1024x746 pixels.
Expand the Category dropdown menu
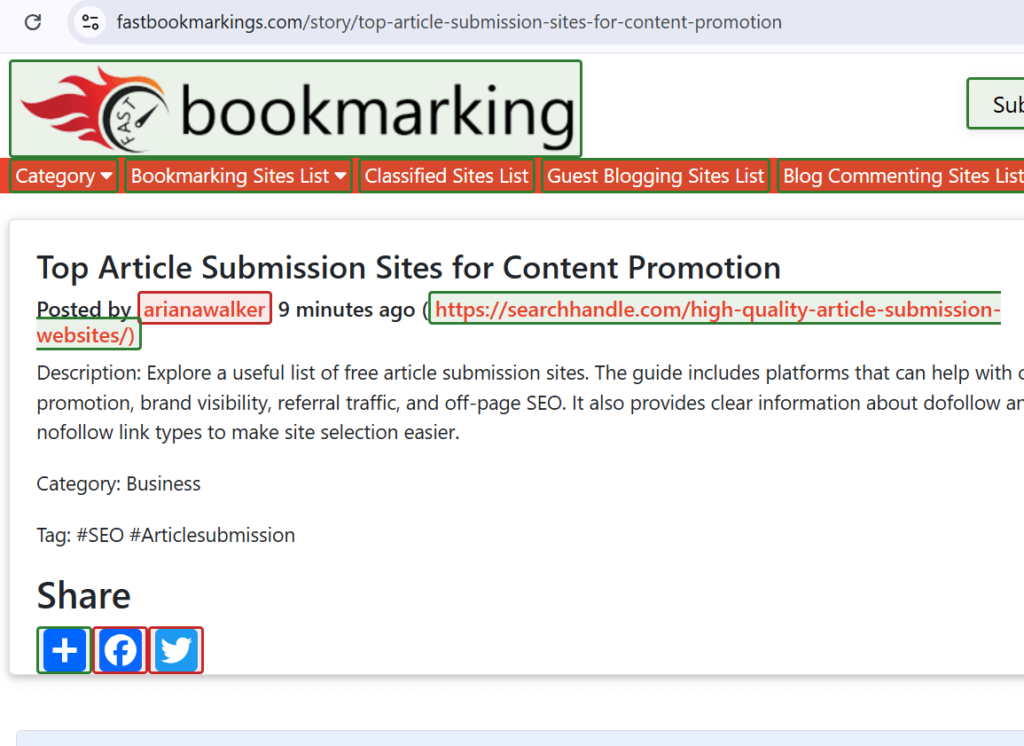(x=63, y=176)
